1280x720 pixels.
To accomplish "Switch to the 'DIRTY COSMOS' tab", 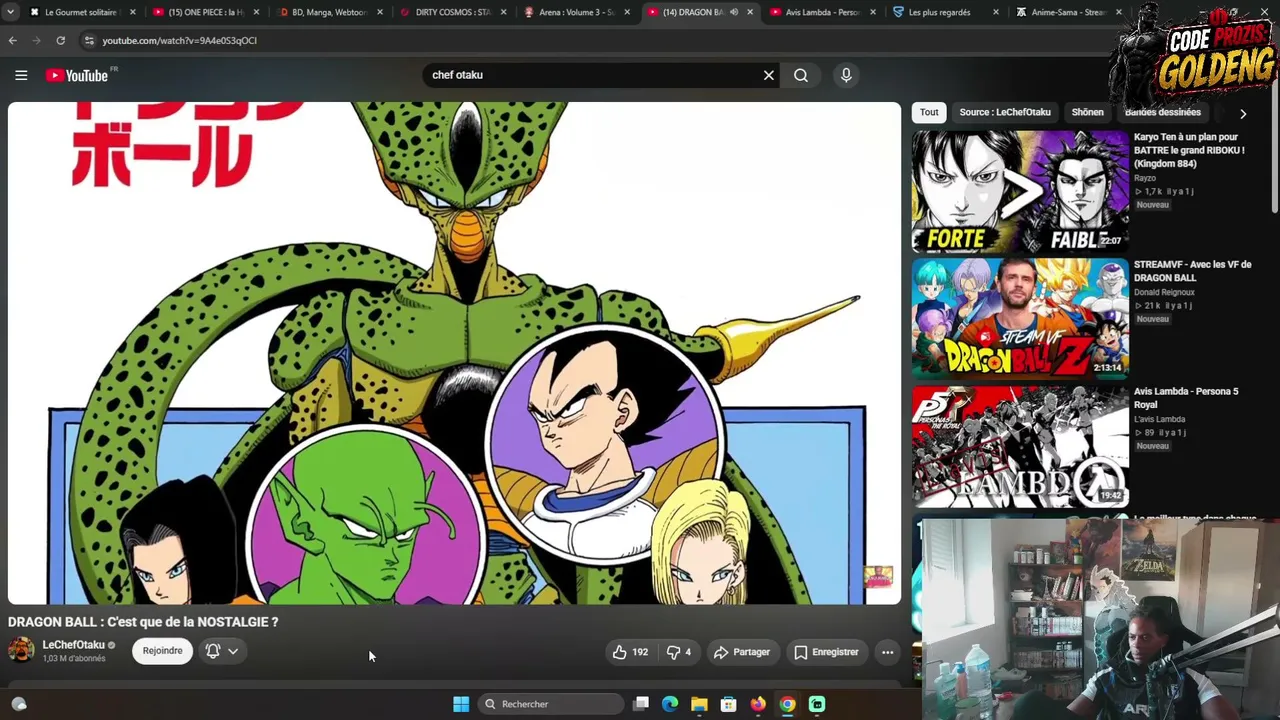I will click(451, 12).
